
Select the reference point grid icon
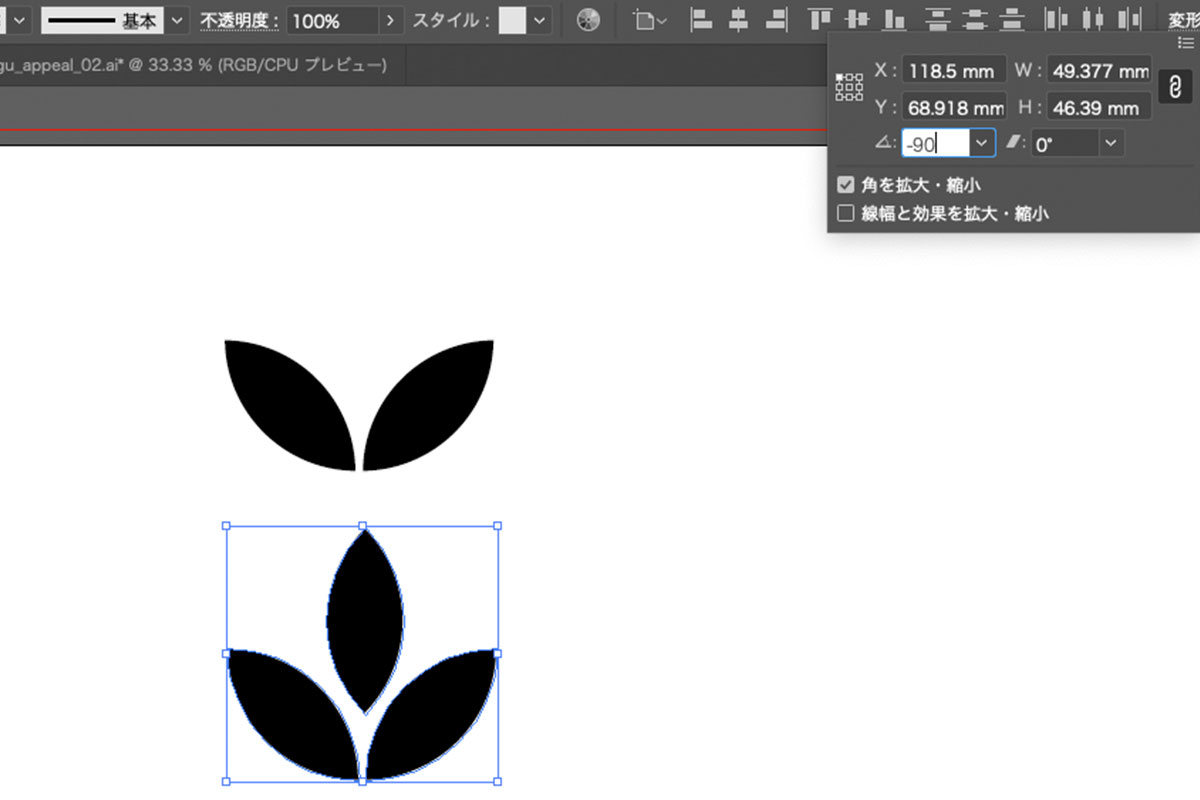849,88
